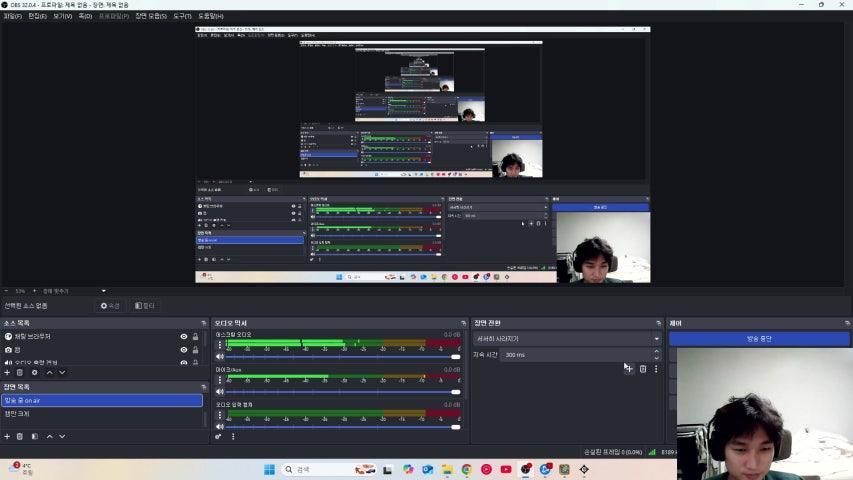The height and width of the screenshot is (480, 853).
Task: Expand the 서서히 사라지기 transition dropdown
Action: [x=656, y=339]
